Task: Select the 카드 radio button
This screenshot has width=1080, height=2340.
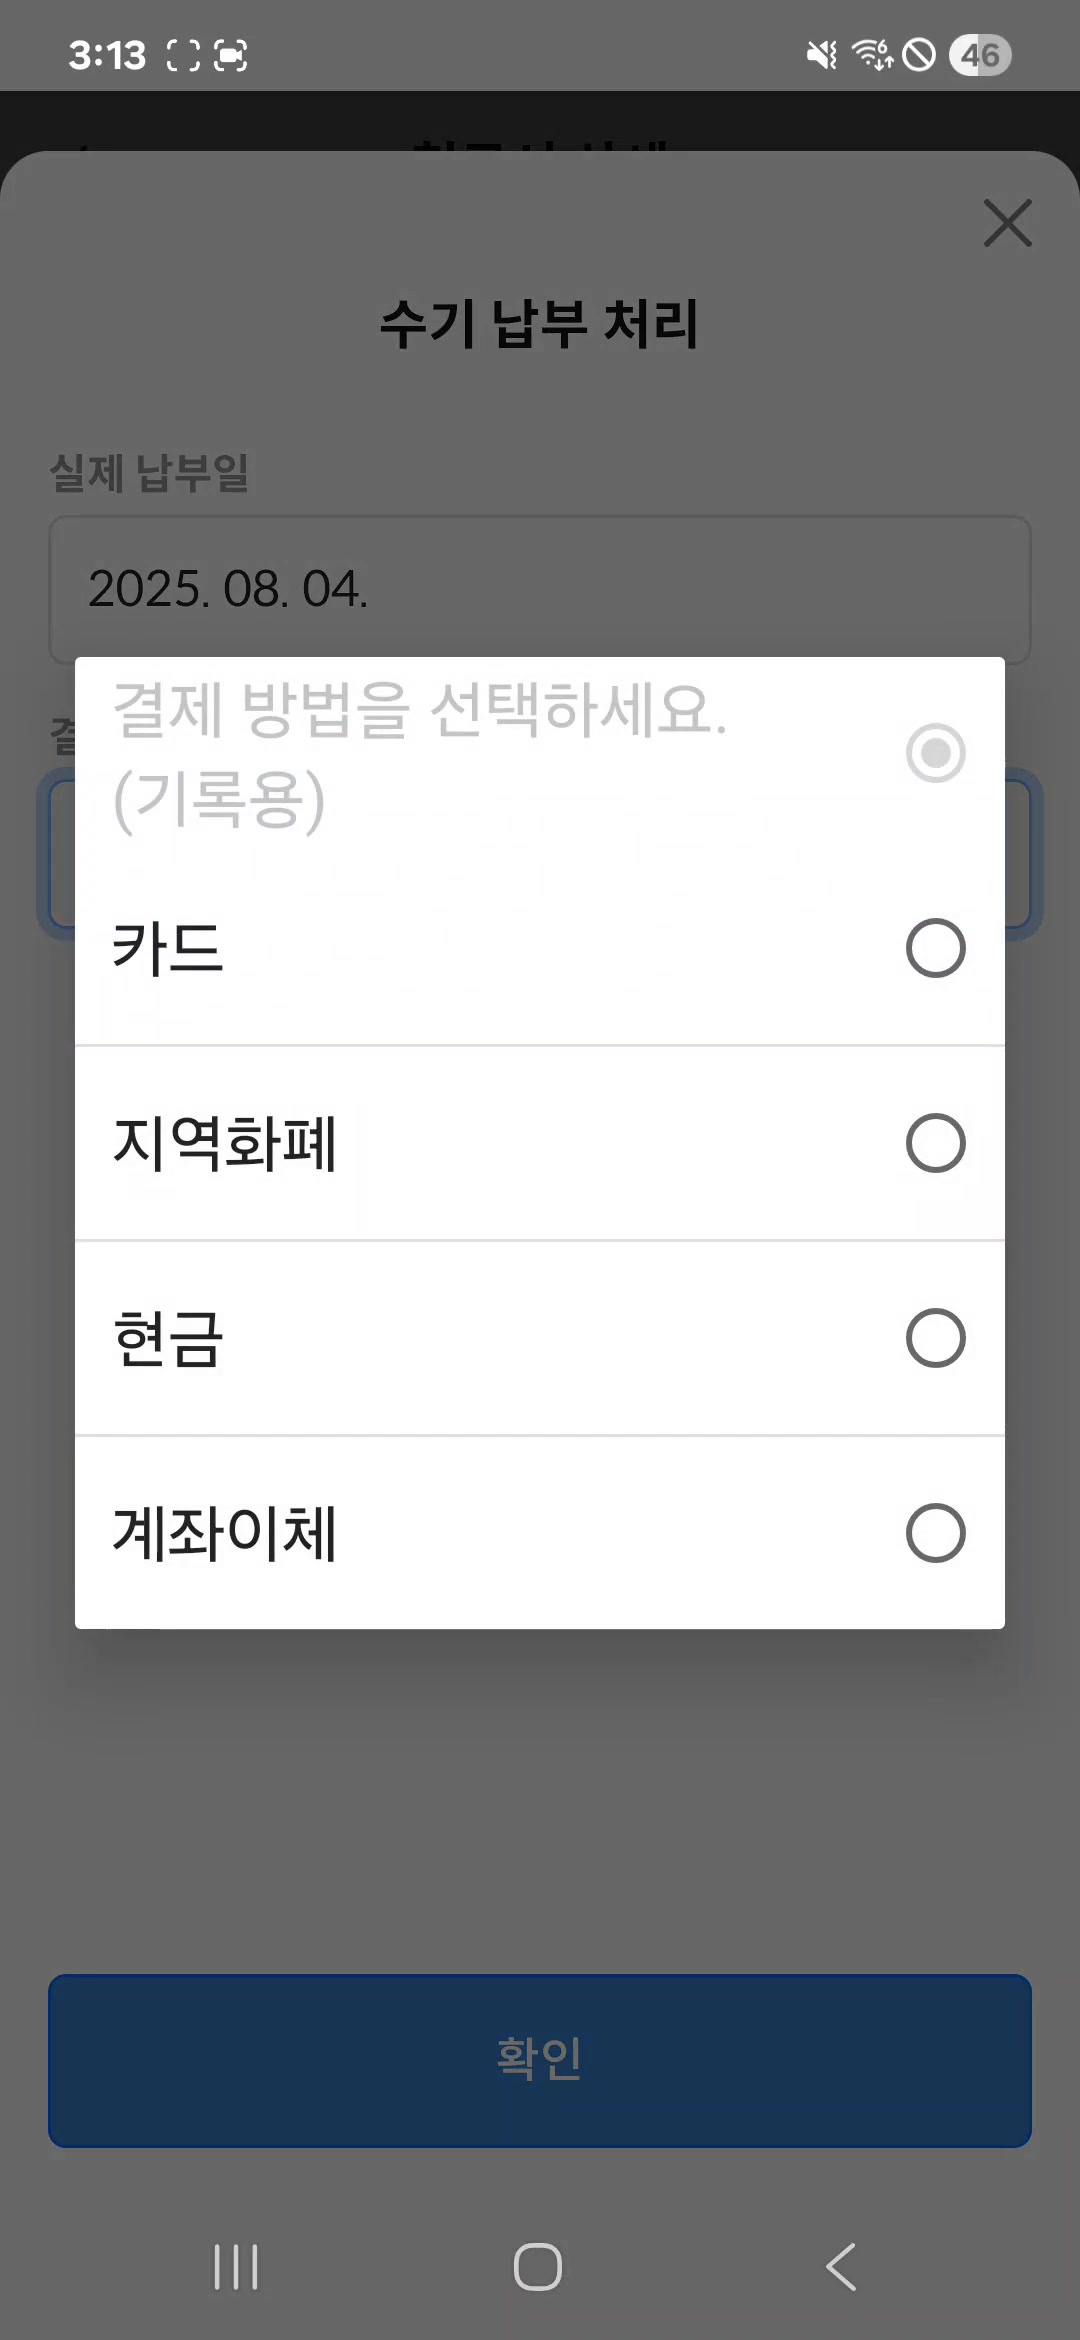Action: tap(935, 948)
